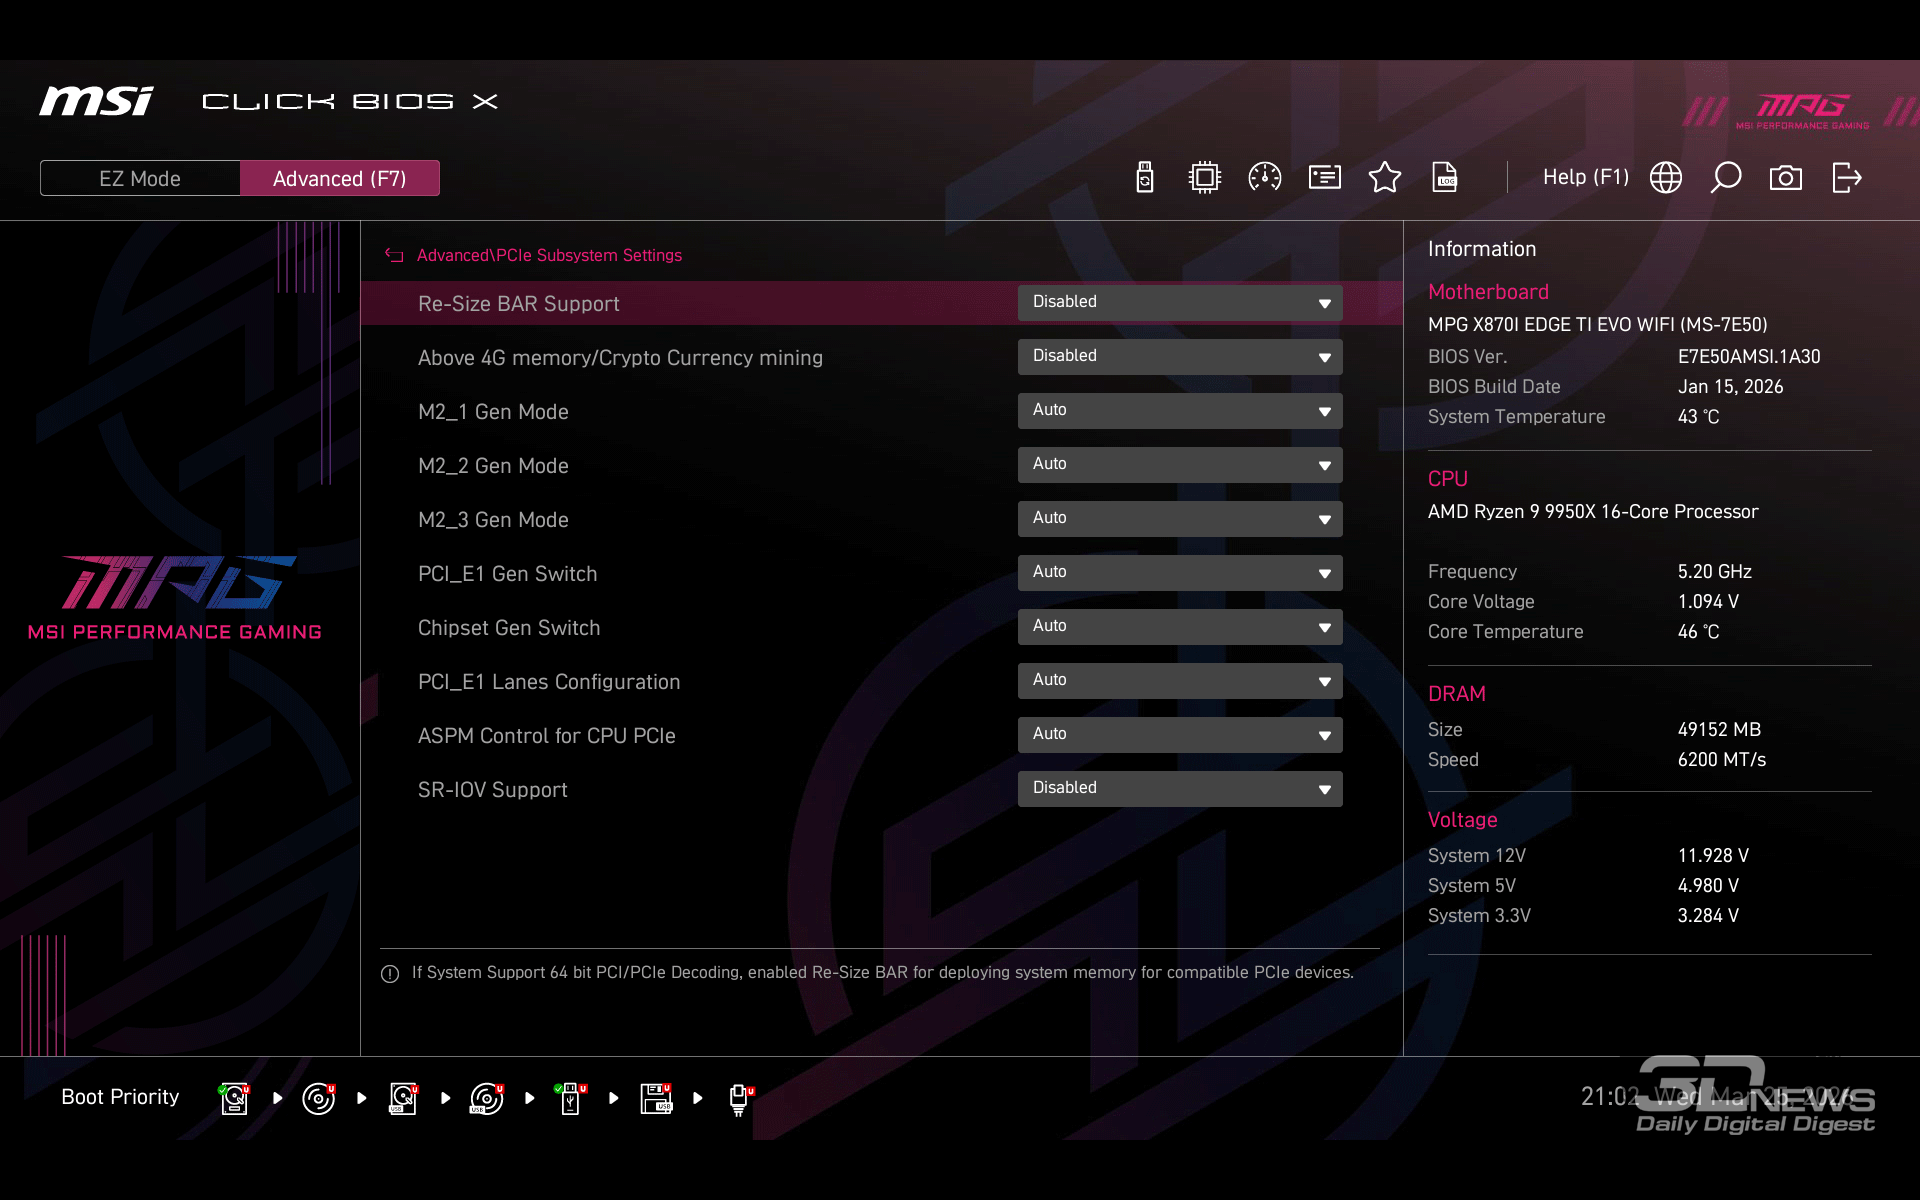The width and height of the screenshot is (1920, 1200).
Task: Open the speedometer performance icon
Action: click(x=1265, y=178)
